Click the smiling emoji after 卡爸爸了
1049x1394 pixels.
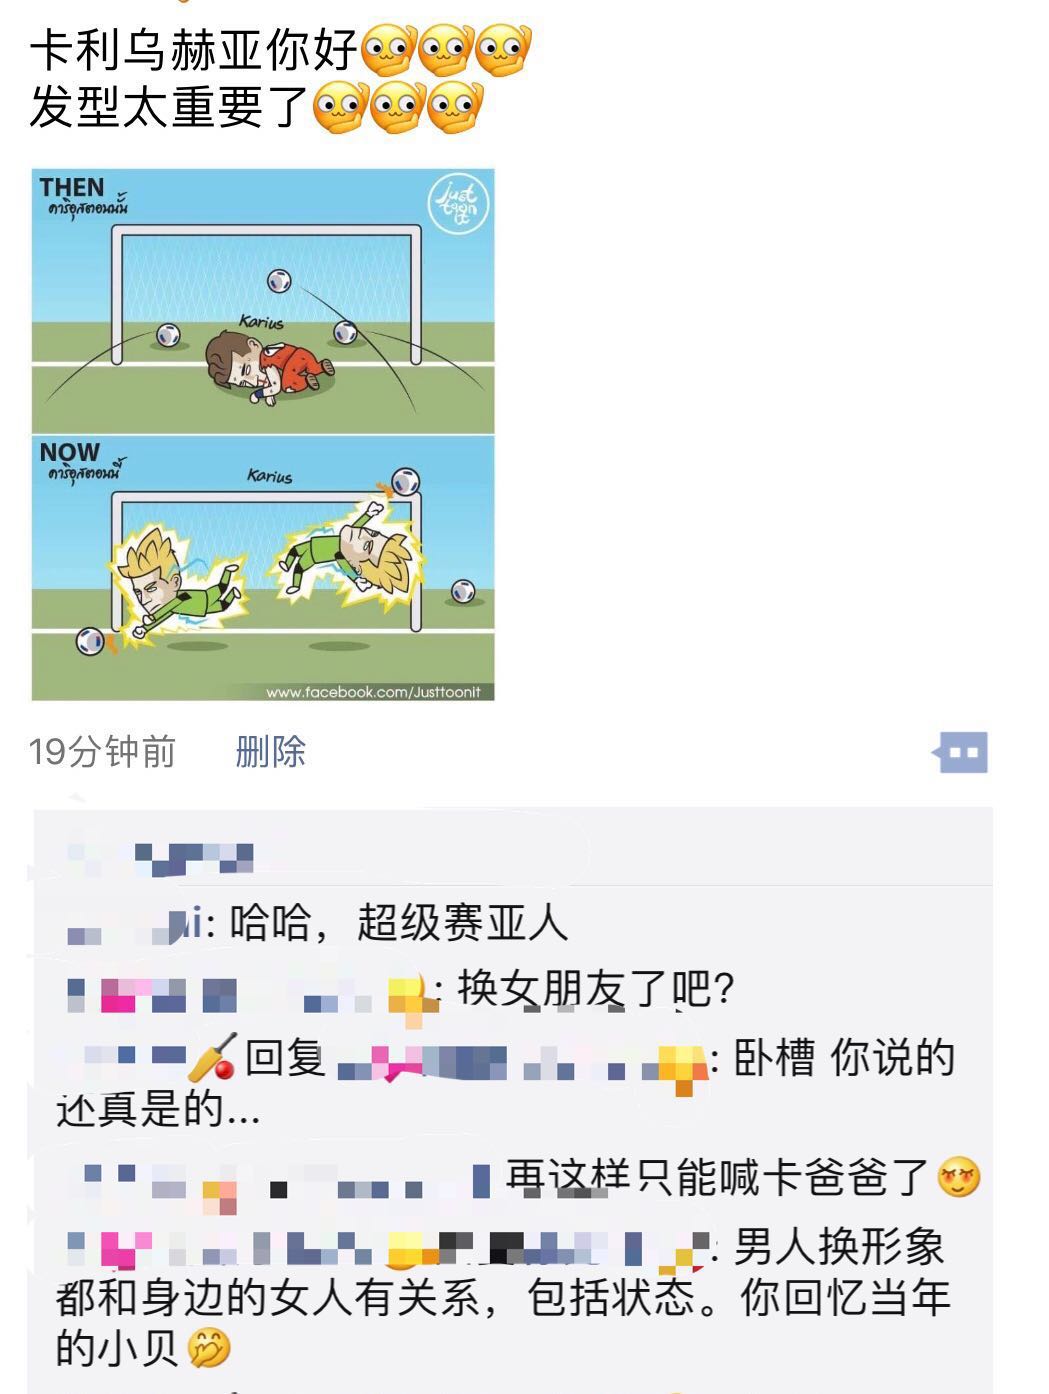point(959,1177)
